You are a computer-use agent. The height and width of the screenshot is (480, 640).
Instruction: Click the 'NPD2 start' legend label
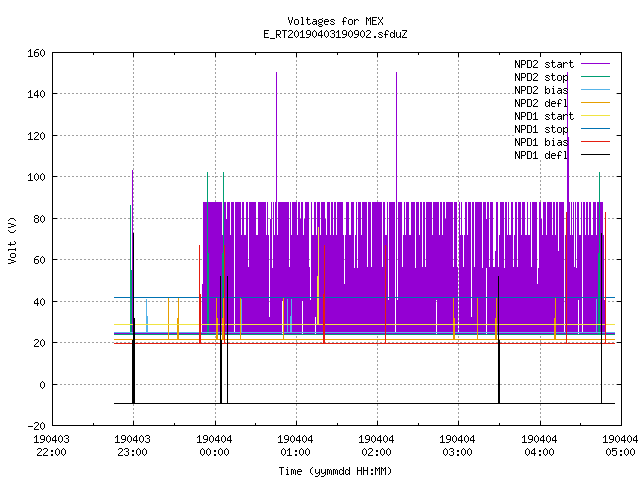(x=544, y=64)
